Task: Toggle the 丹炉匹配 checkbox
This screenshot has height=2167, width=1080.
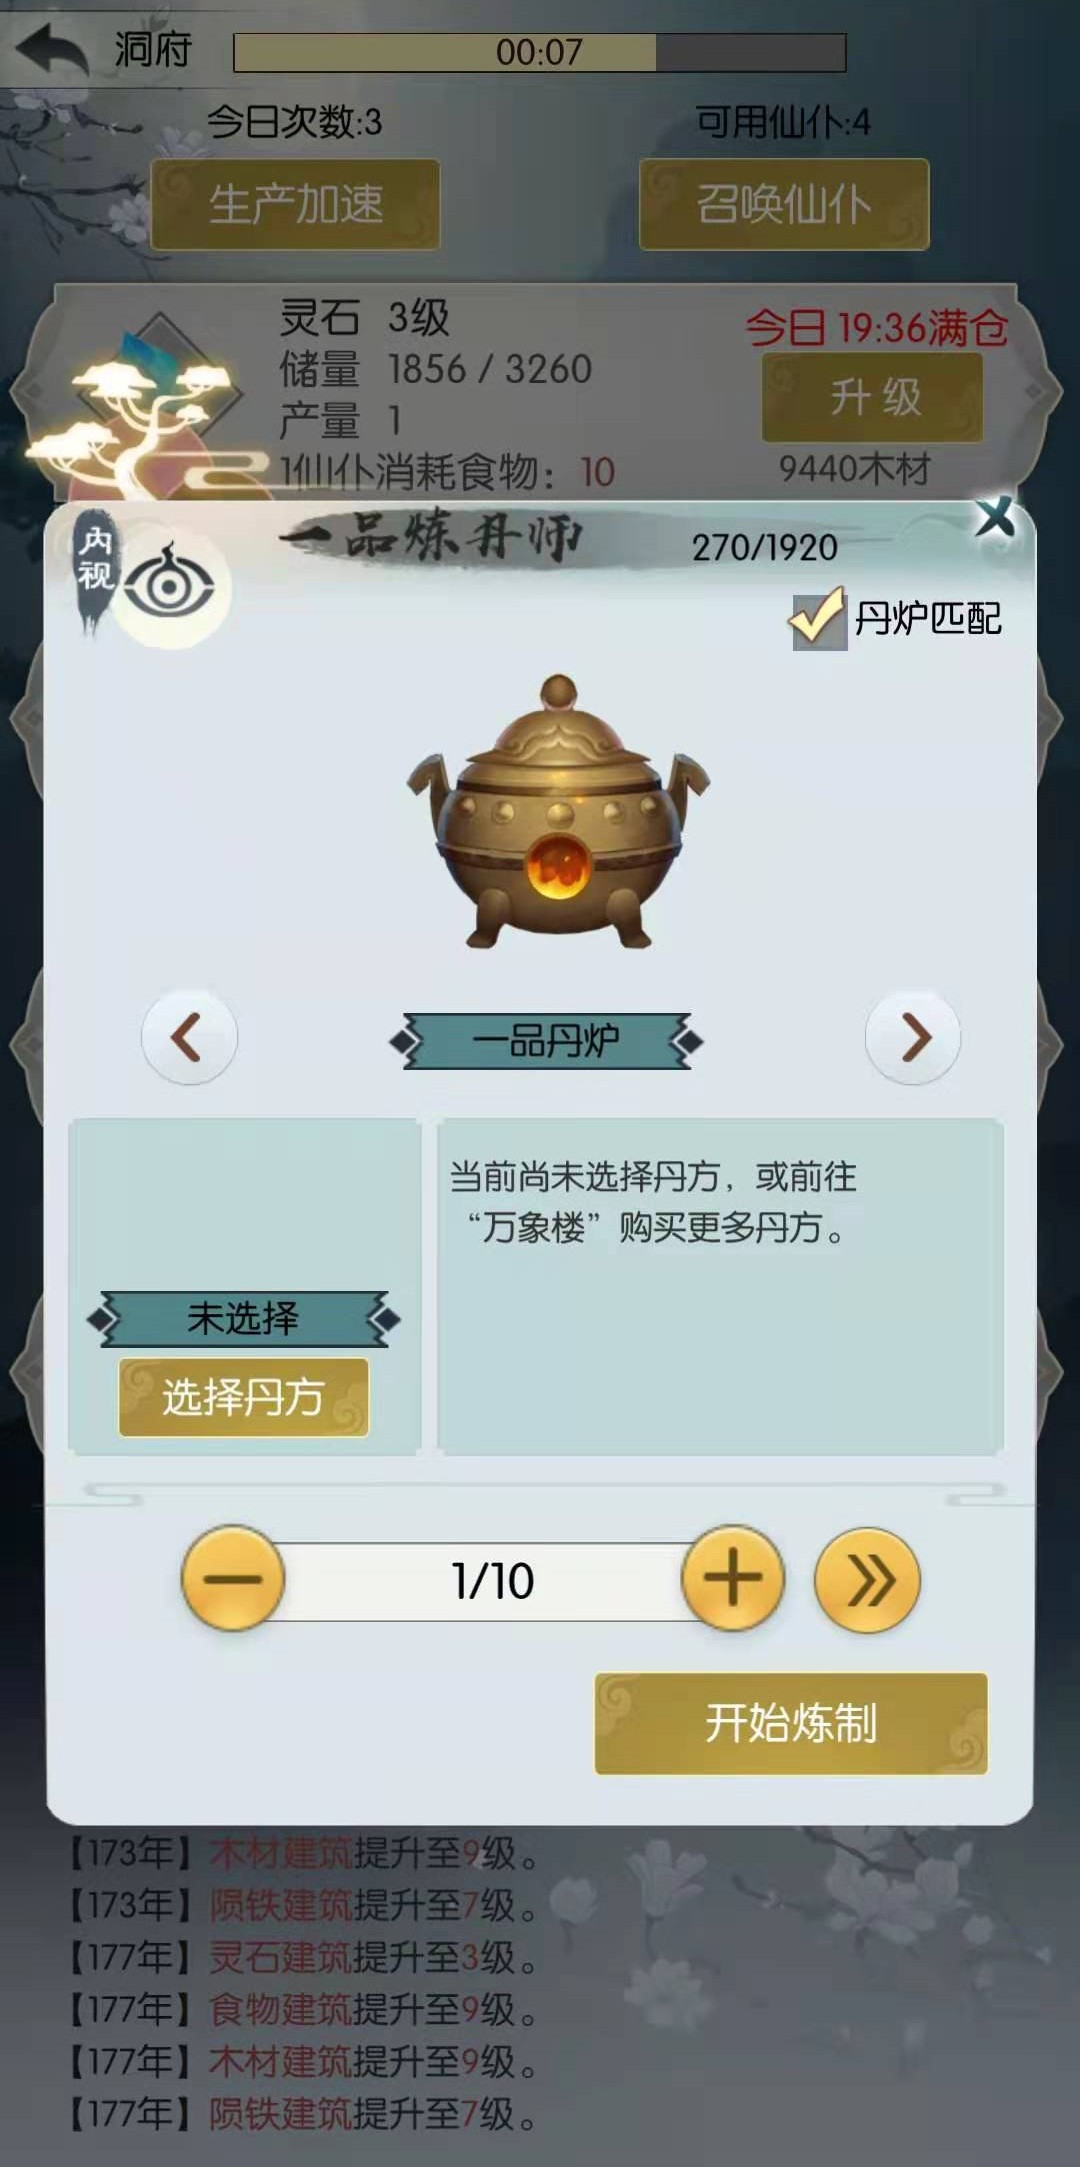Action: pos(819,620)
